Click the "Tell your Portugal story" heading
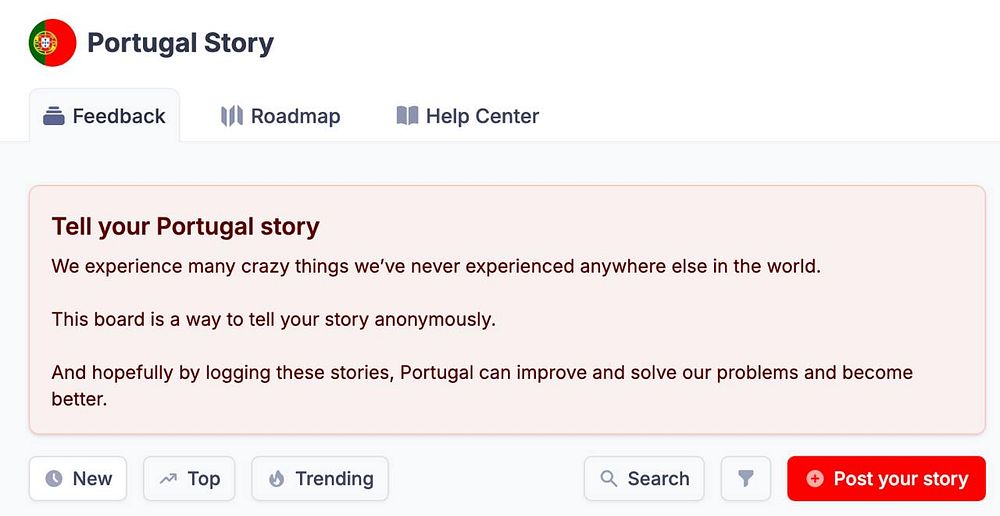Image resolution: width=1000 pixels, height=516 pixels. point(185,227)
